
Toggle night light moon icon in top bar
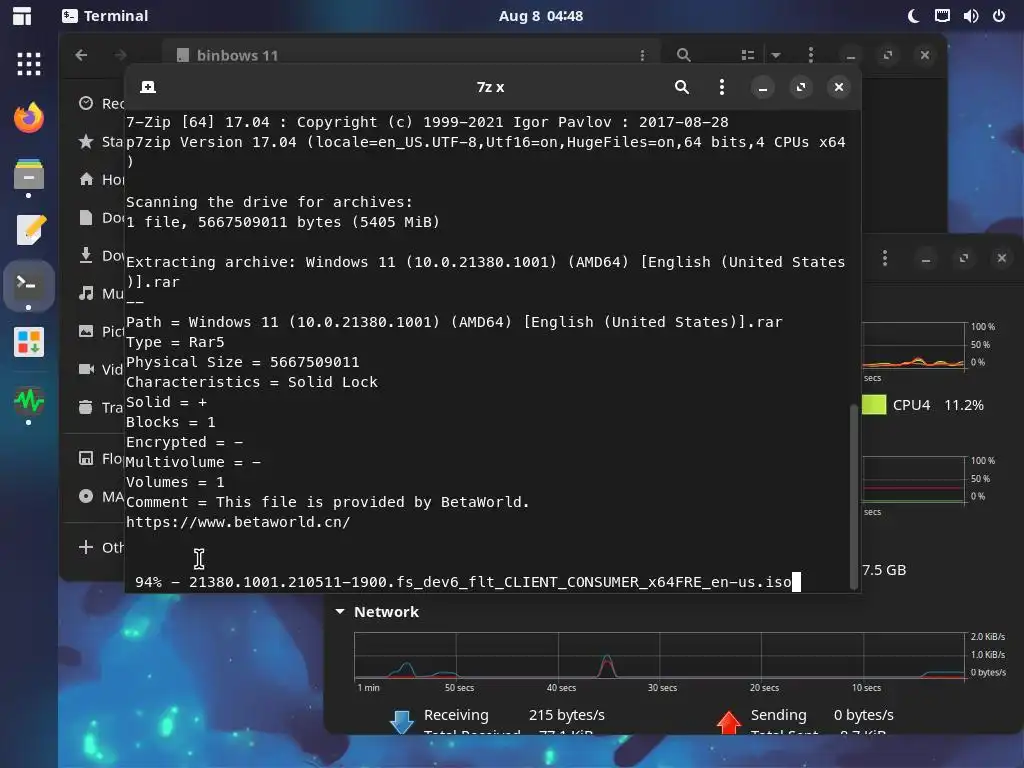pos(914,16)
